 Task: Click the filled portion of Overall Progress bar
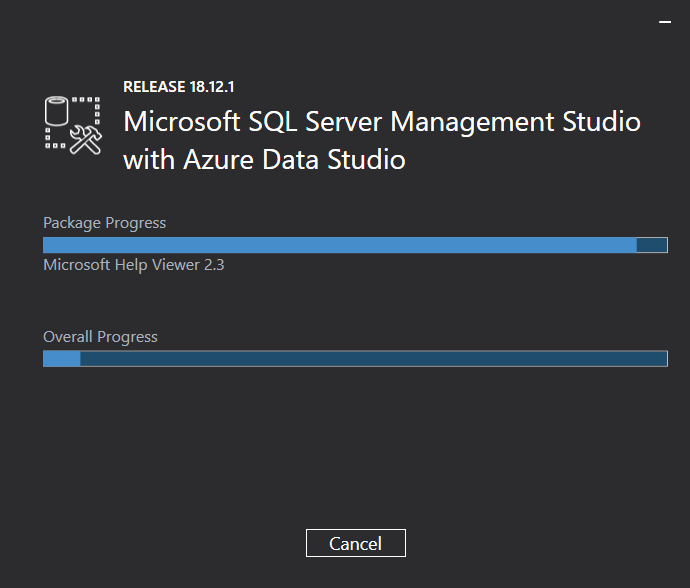pos(61,359)
